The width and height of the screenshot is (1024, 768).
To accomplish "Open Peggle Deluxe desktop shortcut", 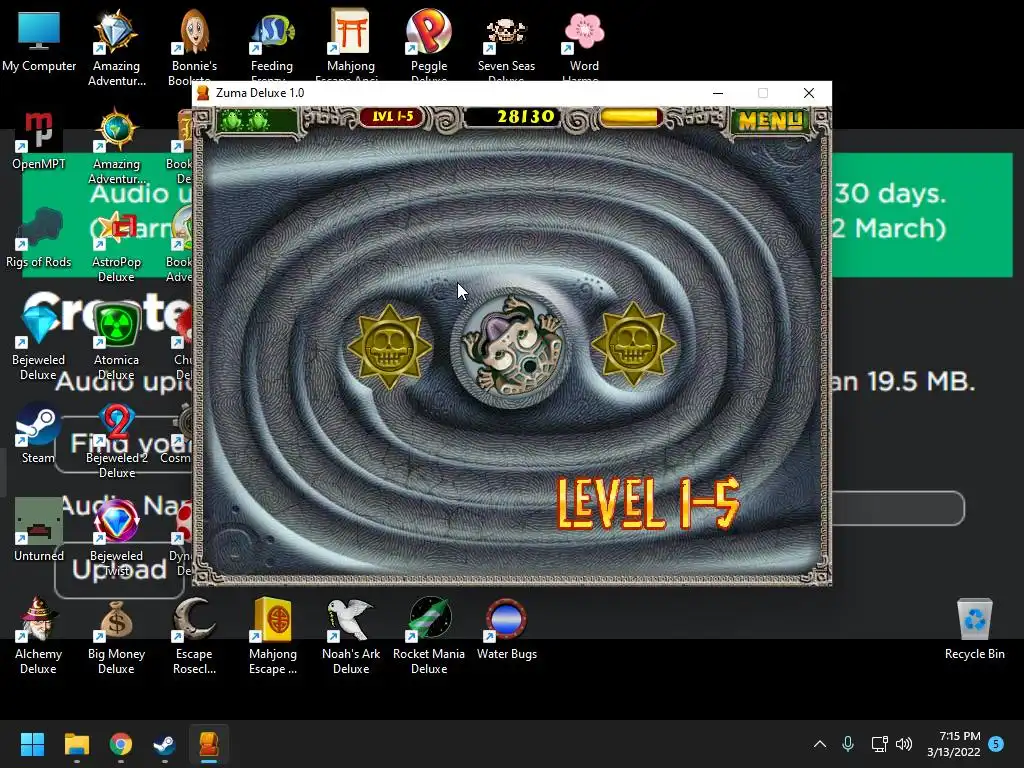I will pyautogui.click(x=429, y=47).
